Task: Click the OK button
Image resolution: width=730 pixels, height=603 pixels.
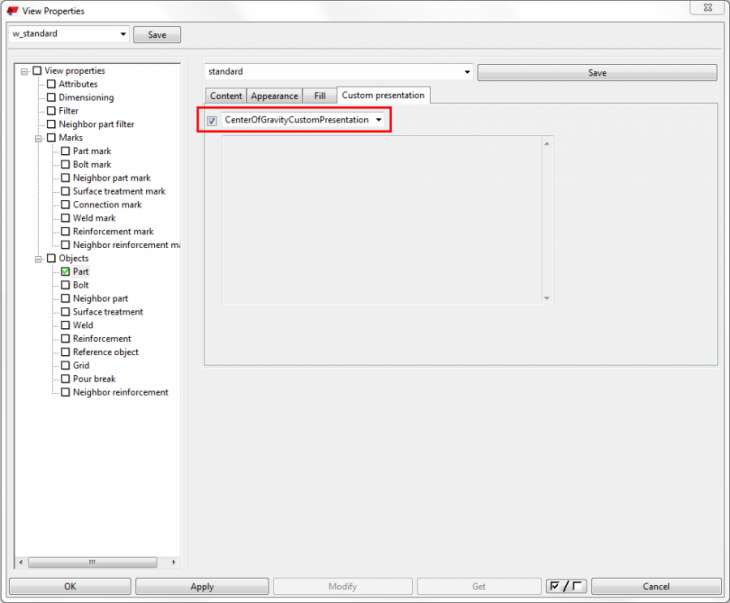Action: (70, 586)
